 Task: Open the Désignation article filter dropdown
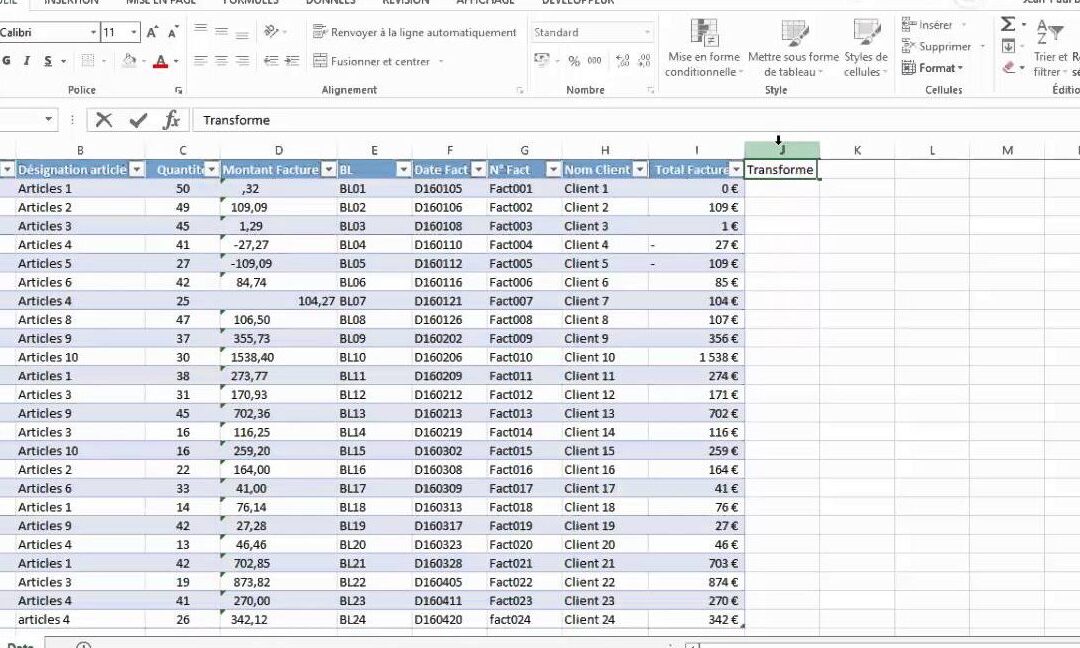click(x=136, y=169)
